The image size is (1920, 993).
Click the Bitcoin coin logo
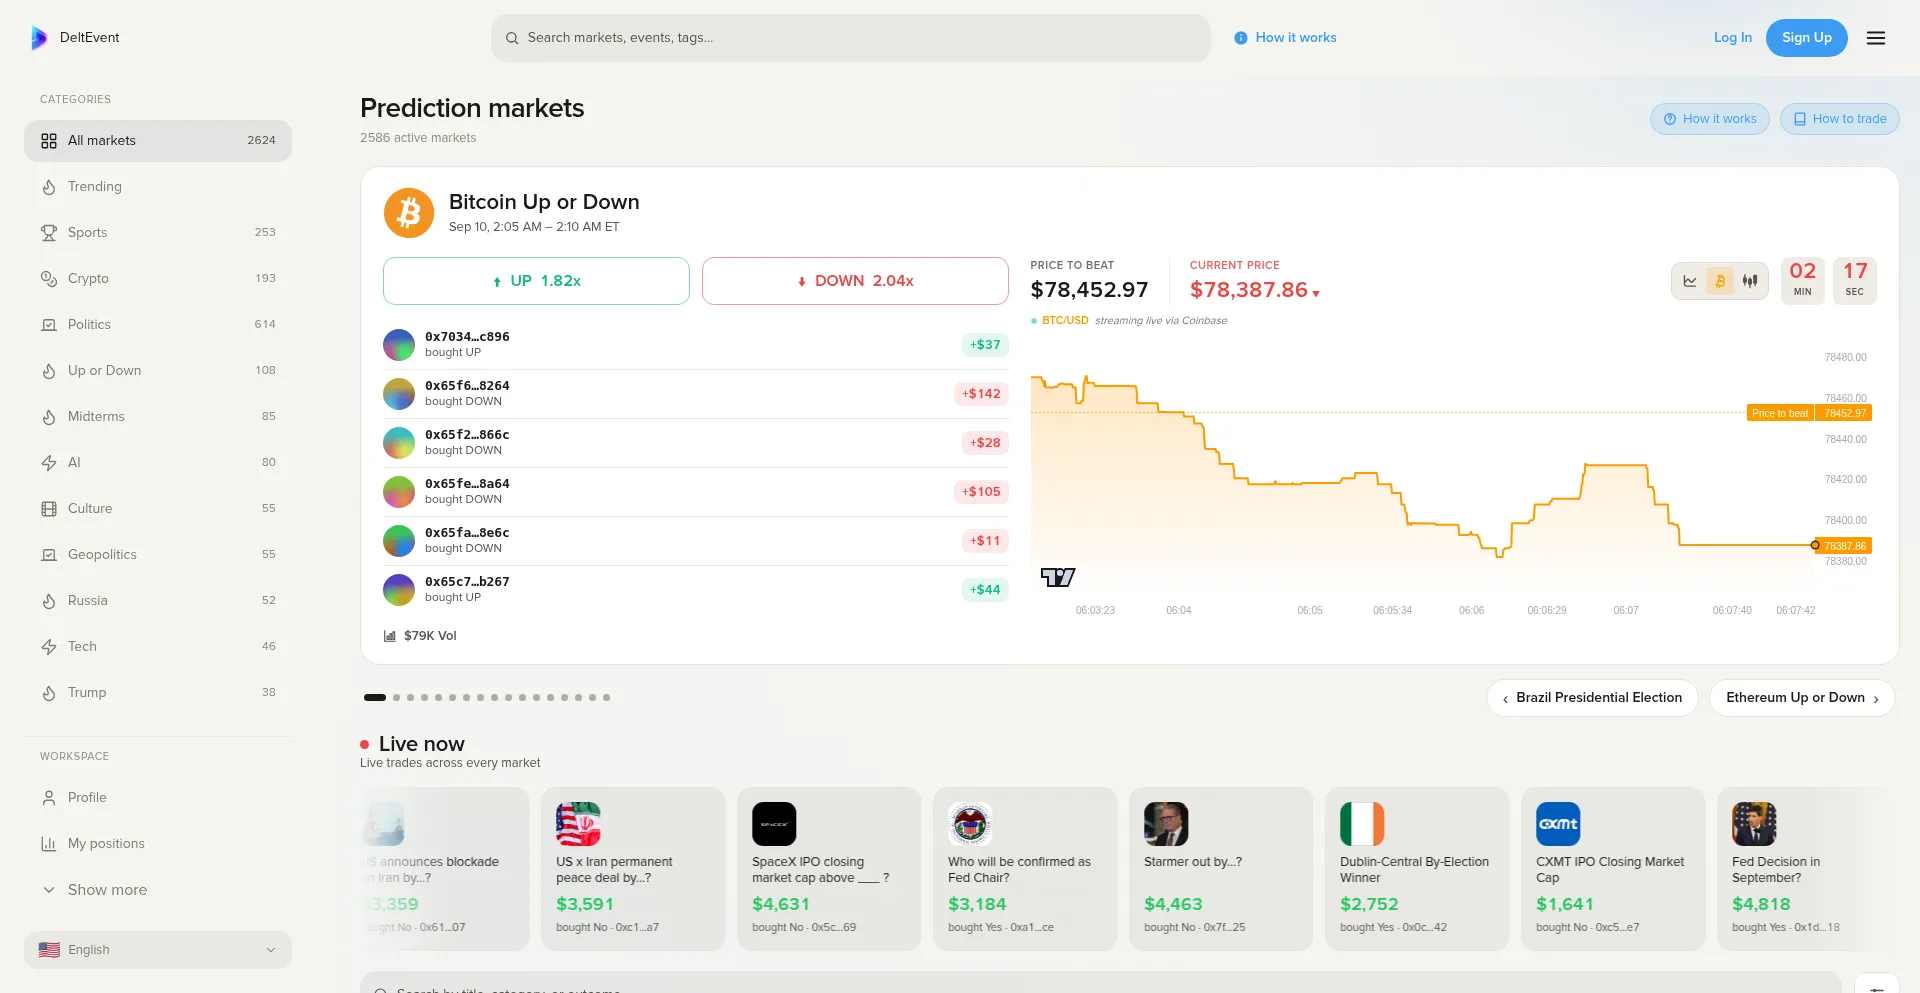pyautogui.click(x=409, y=213)
